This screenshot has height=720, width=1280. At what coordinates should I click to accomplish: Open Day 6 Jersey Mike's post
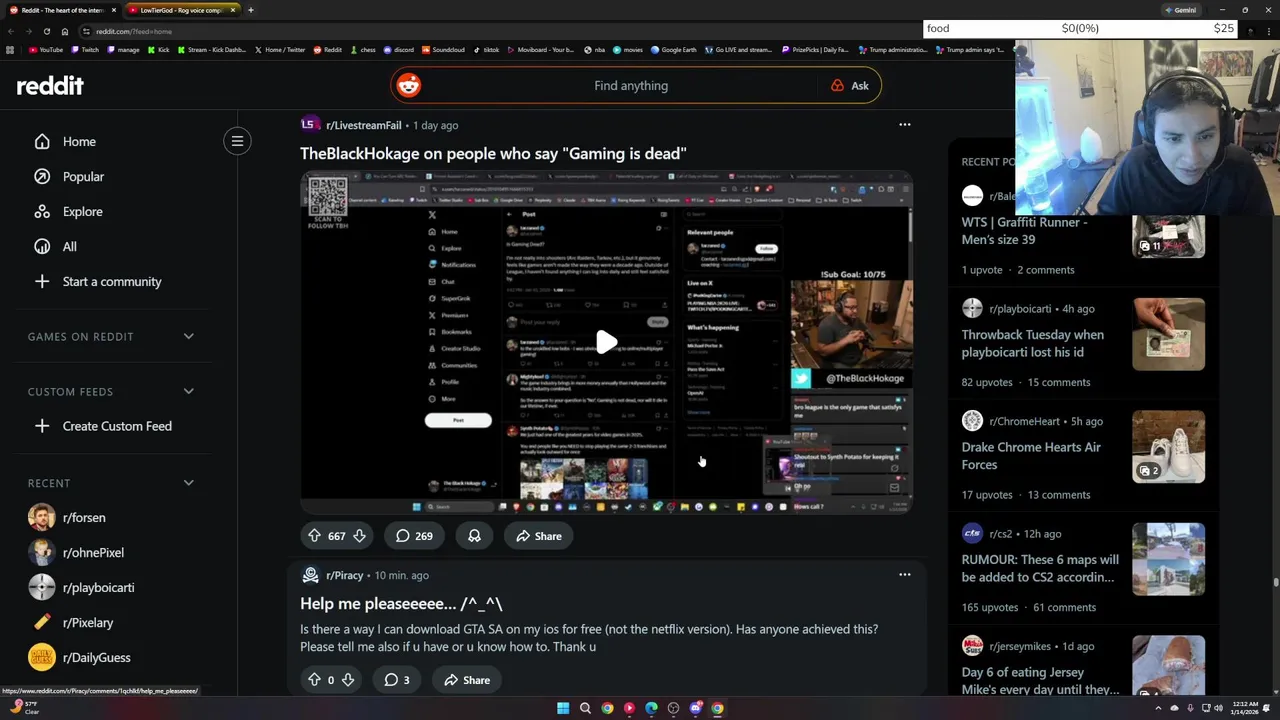pos(1040,681)
